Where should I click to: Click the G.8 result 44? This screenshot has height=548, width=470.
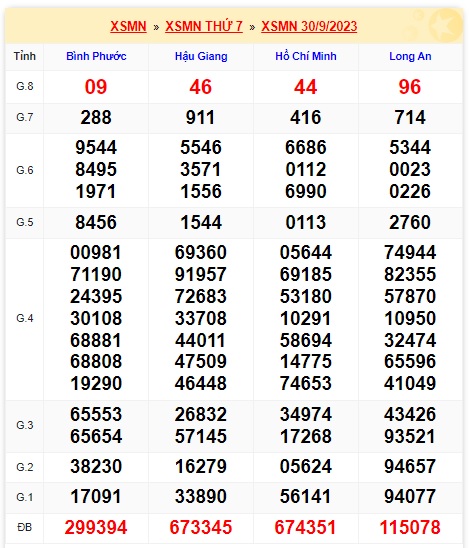tap(305, 87)
